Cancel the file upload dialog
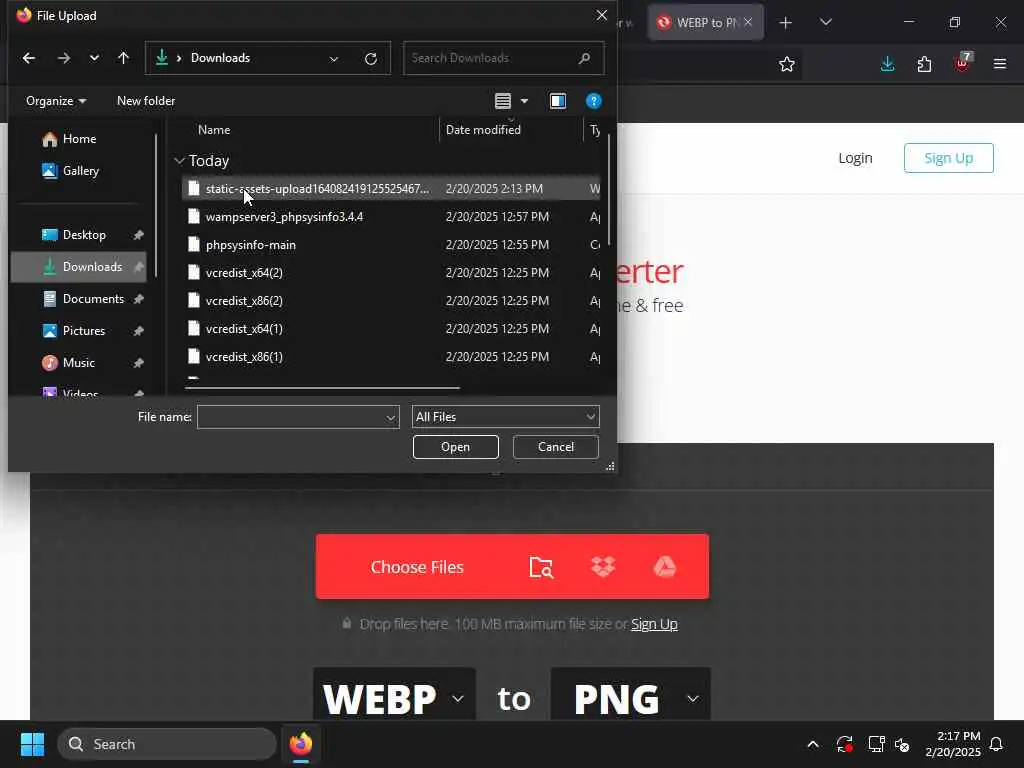 click(x=556, y=447)
